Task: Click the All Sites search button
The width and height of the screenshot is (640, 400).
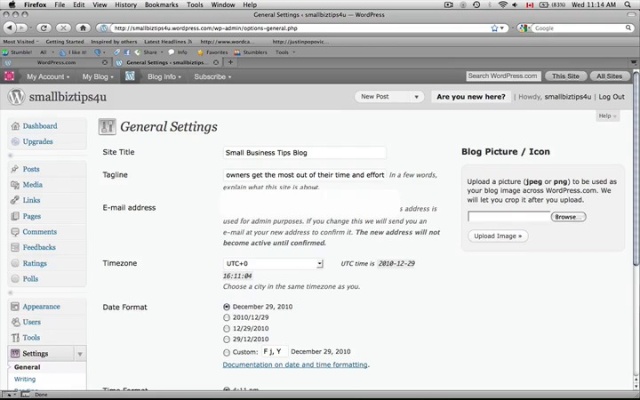Action: [x=609, y=76]
